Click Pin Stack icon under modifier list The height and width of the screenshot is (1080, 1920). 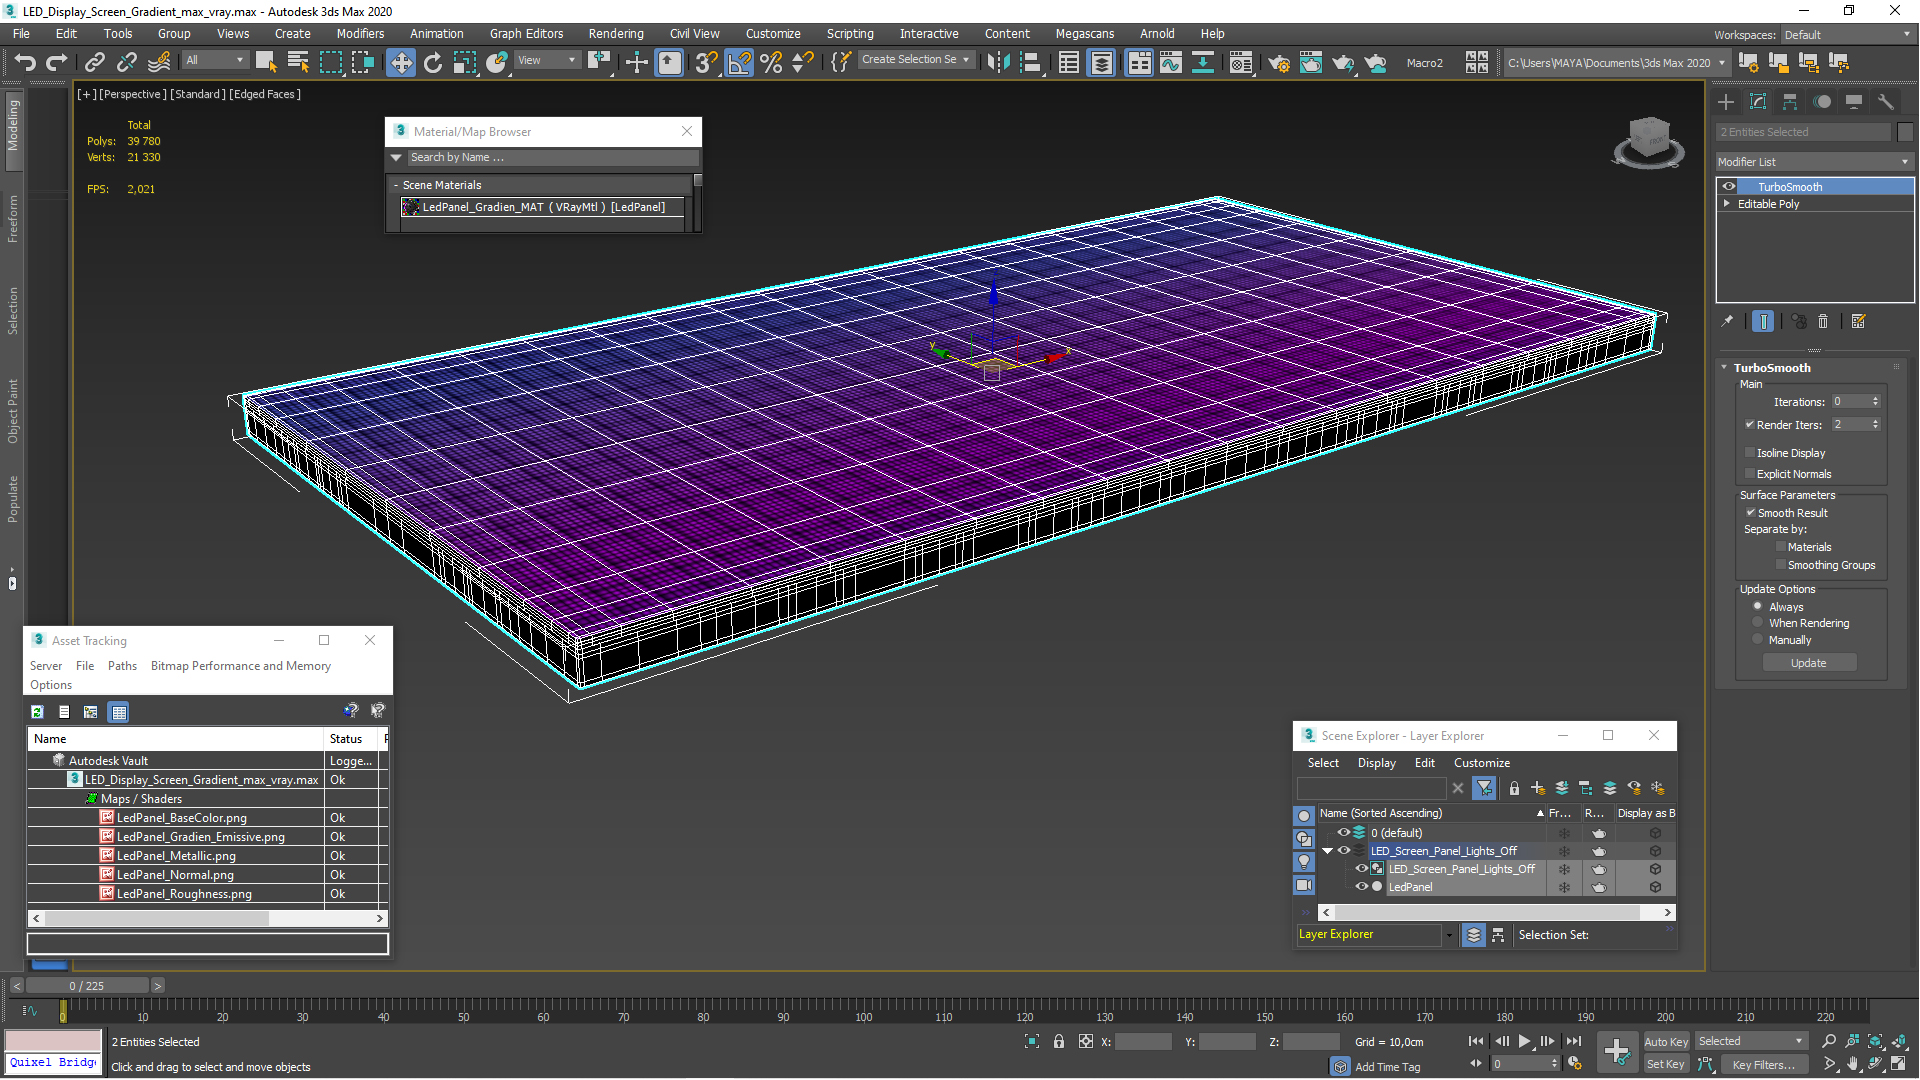pyautogui.click(x=1727, y=321)
